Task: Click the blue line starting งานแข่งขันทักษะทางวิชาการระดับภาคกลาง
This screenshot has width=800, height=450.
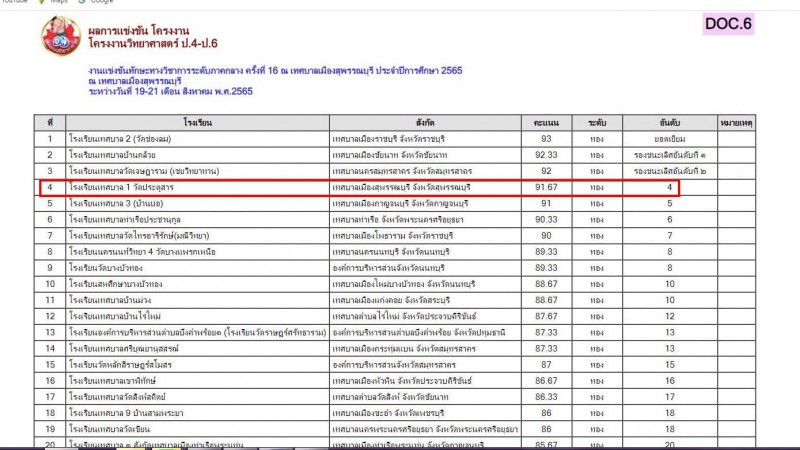Action: tap(275, 70)
